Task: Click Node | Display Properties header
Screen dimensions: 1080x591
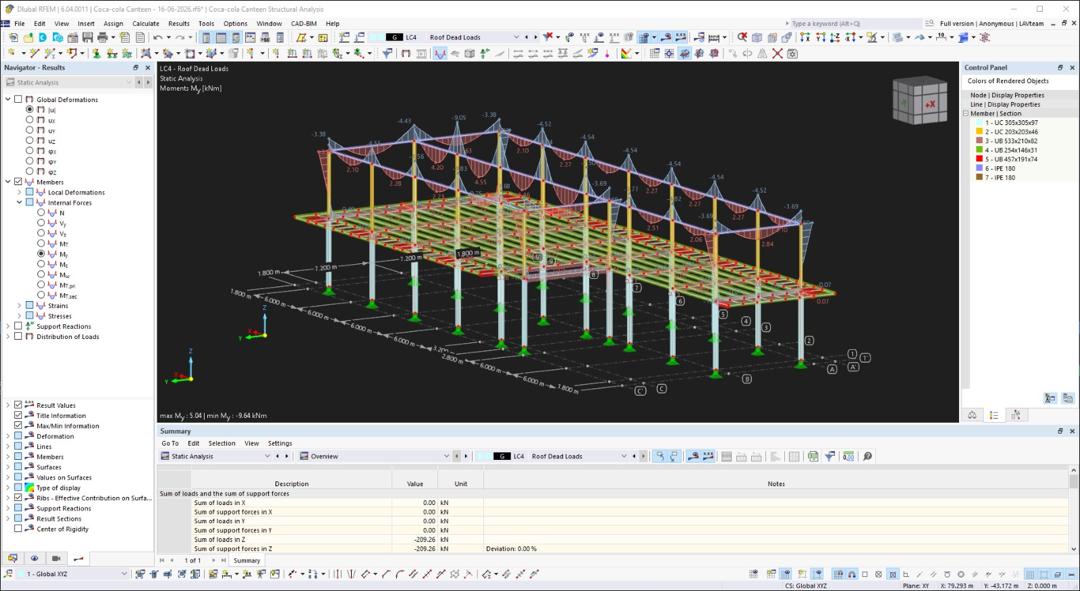Action: tap(1006, 95)
